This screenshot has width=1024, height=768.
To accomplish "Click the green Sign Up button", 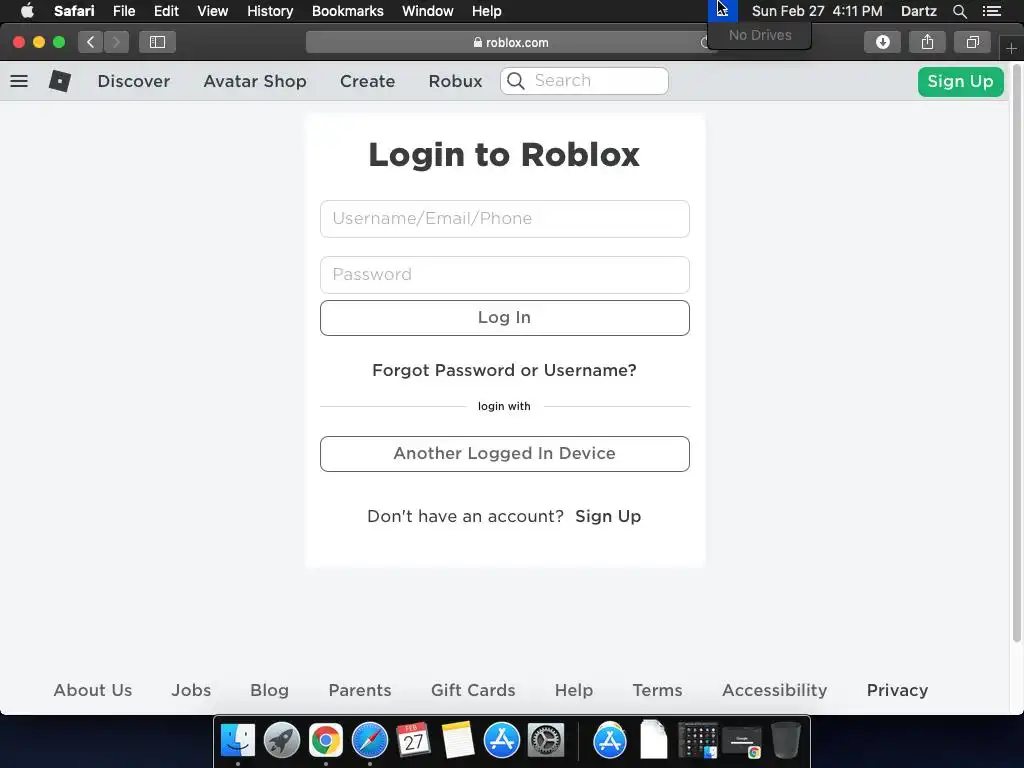I will 960,82.
